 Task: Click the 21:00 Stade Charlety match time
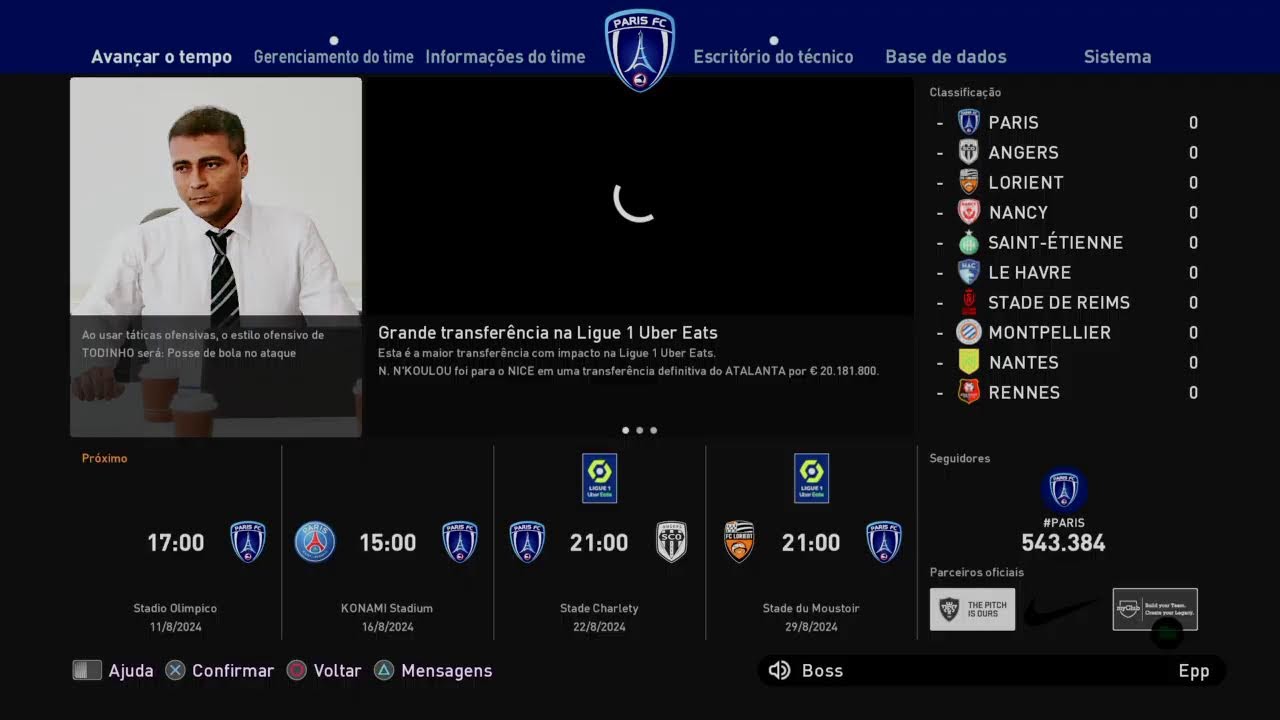click(599, 543)
